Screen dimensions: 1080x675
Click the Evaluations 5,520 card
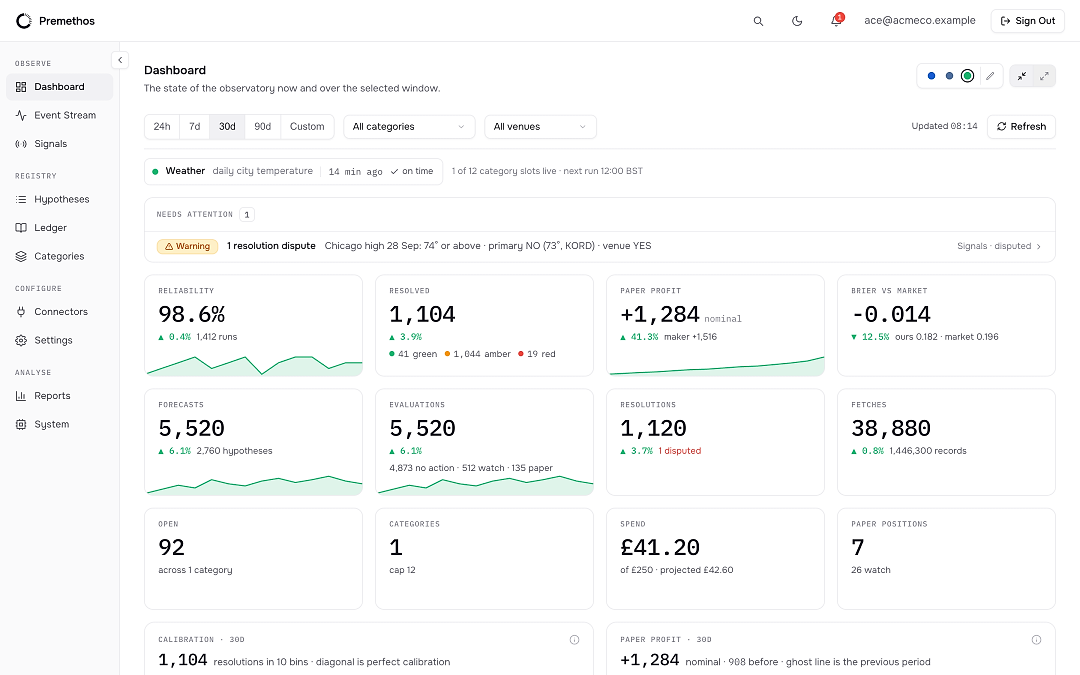coord(484,442)
